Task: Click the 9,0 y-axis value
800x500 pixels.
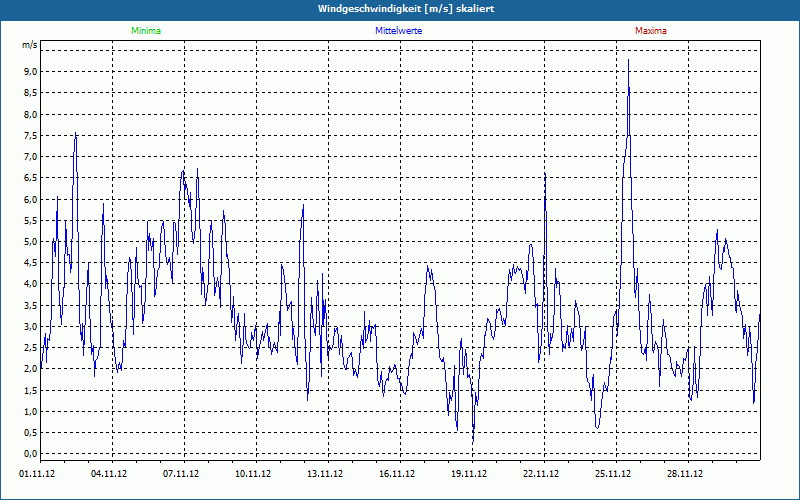Action: tap(31, 71)
